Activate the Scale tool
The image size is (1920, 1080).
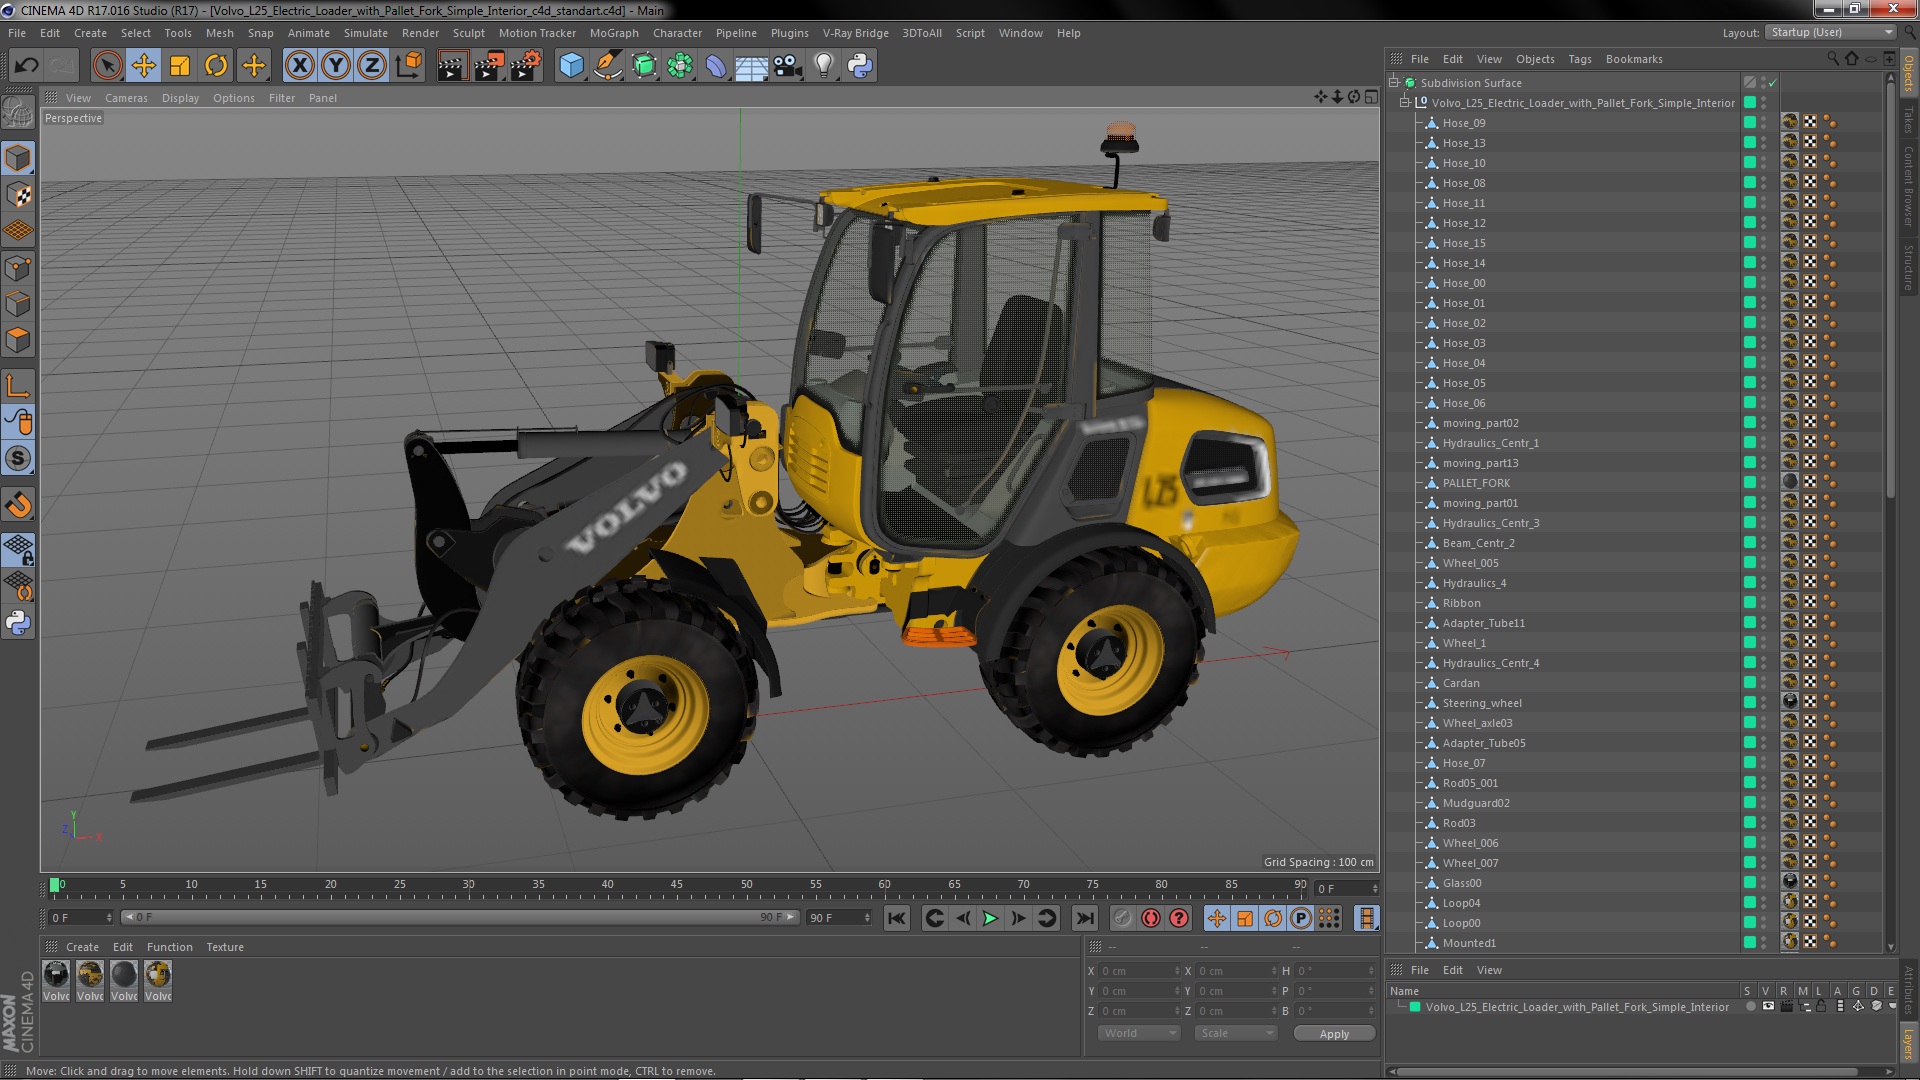[180, 66]
